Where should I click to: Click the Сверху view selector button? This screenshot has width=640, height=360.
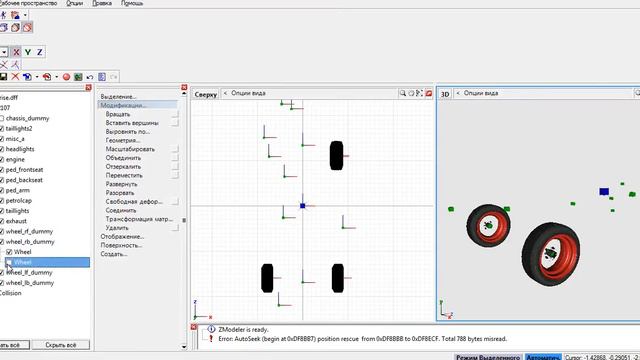(206, 94)
